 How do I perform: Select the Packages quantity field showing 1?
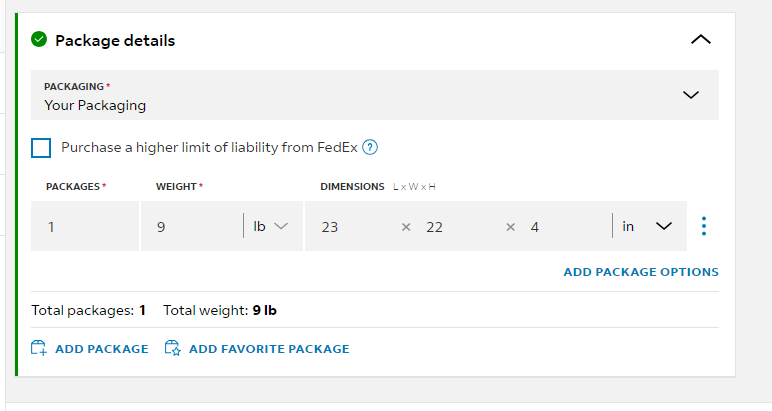(x=85, y=226)
